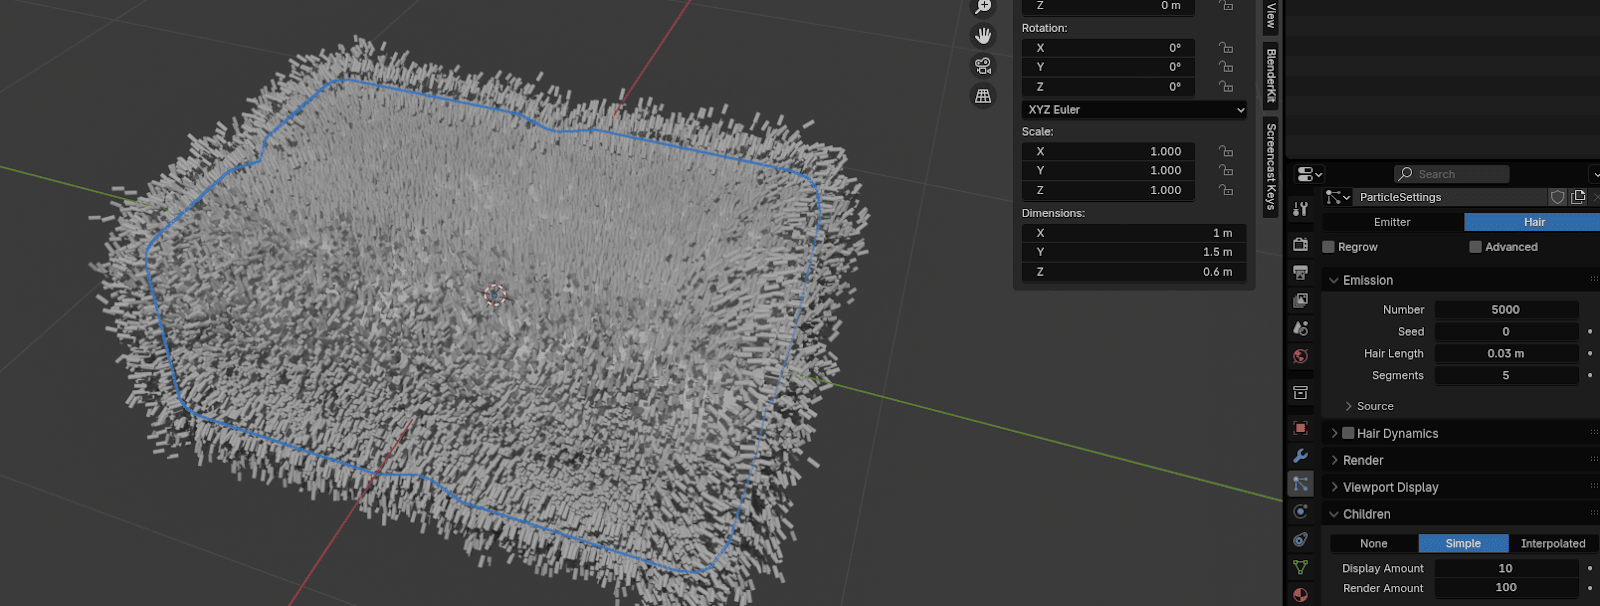Enable the Regrow checkbox
Viewport: 1600px width, 606px height.
1329,247
